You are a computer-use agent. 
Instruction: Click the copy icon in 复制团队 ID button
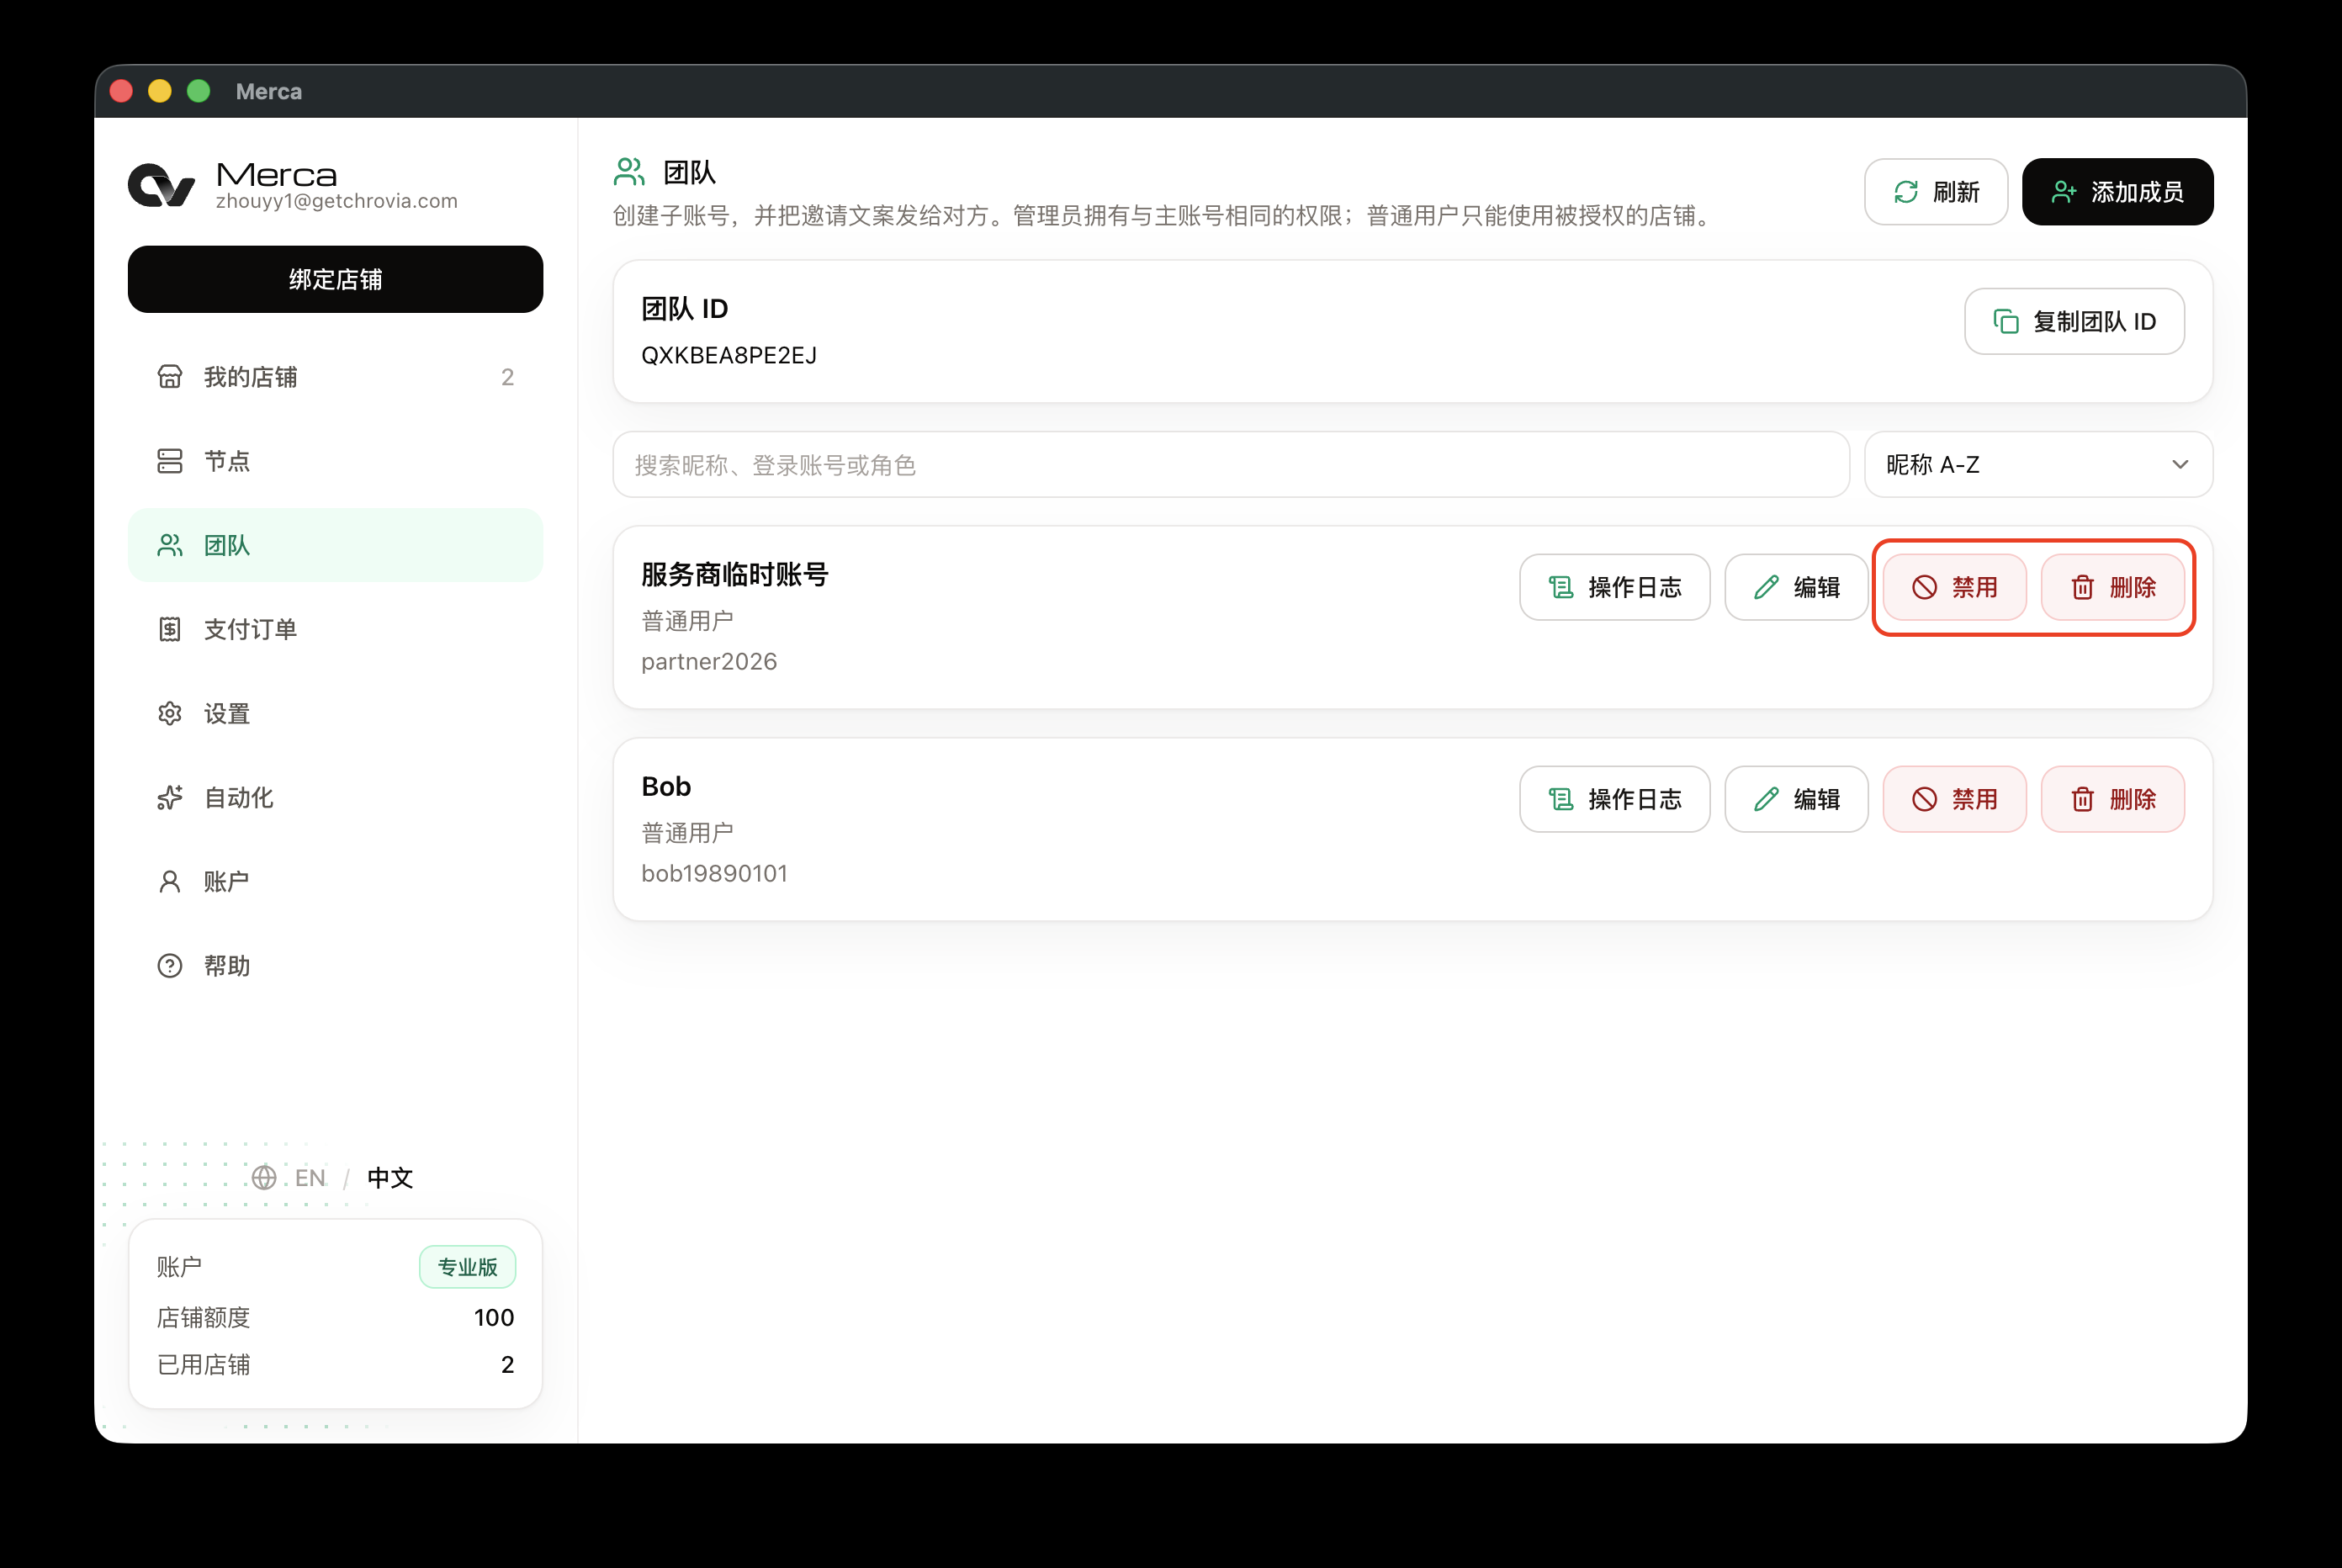[x=2006, y=321]
